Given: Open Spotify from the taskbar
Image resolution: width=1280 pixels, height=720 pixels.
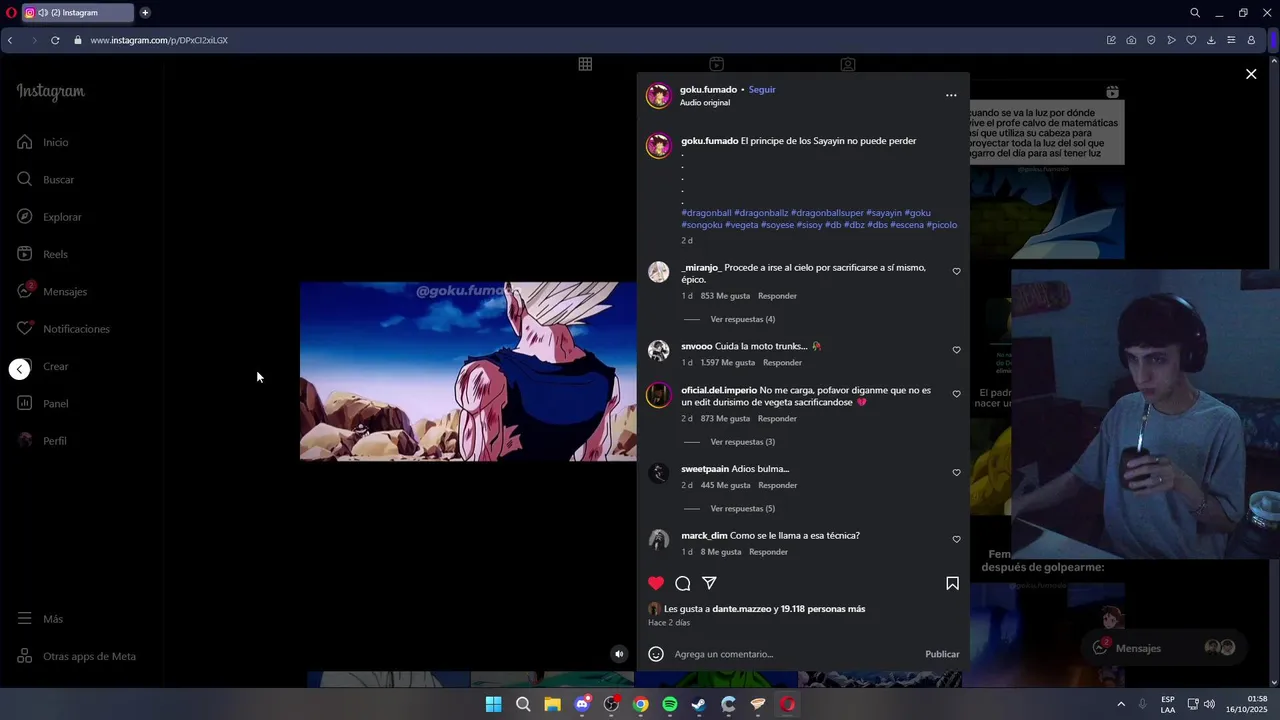Looking at the screenshot, I should 670,704.
